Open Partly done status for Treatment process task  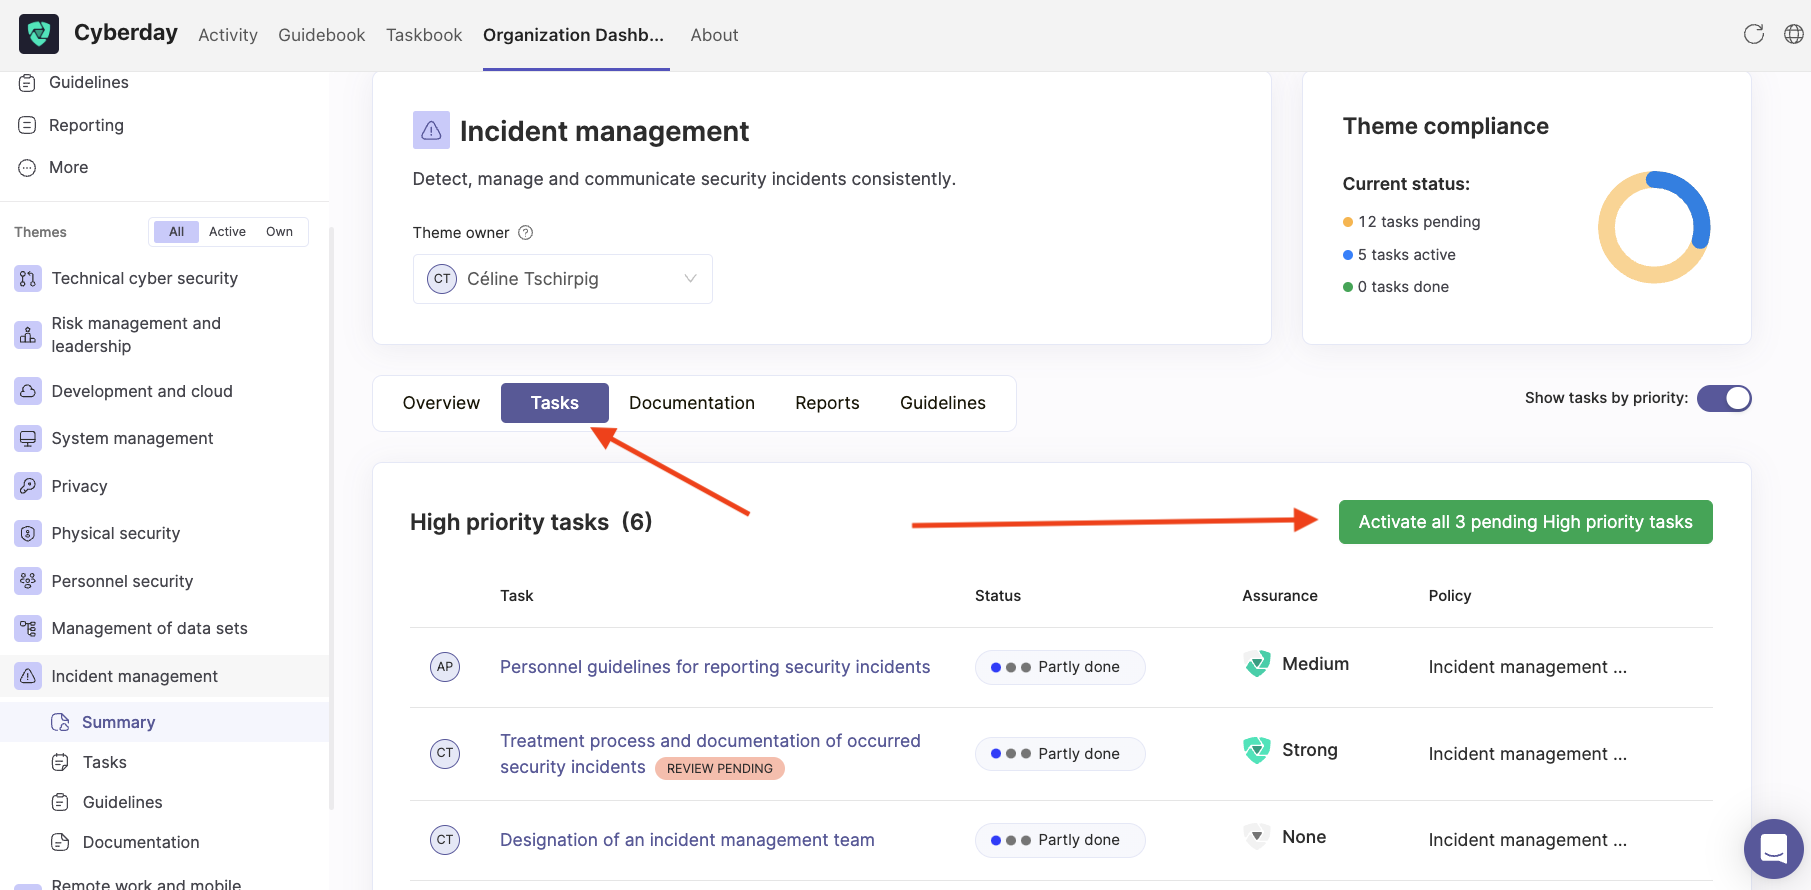click(x=1060, y=754)
